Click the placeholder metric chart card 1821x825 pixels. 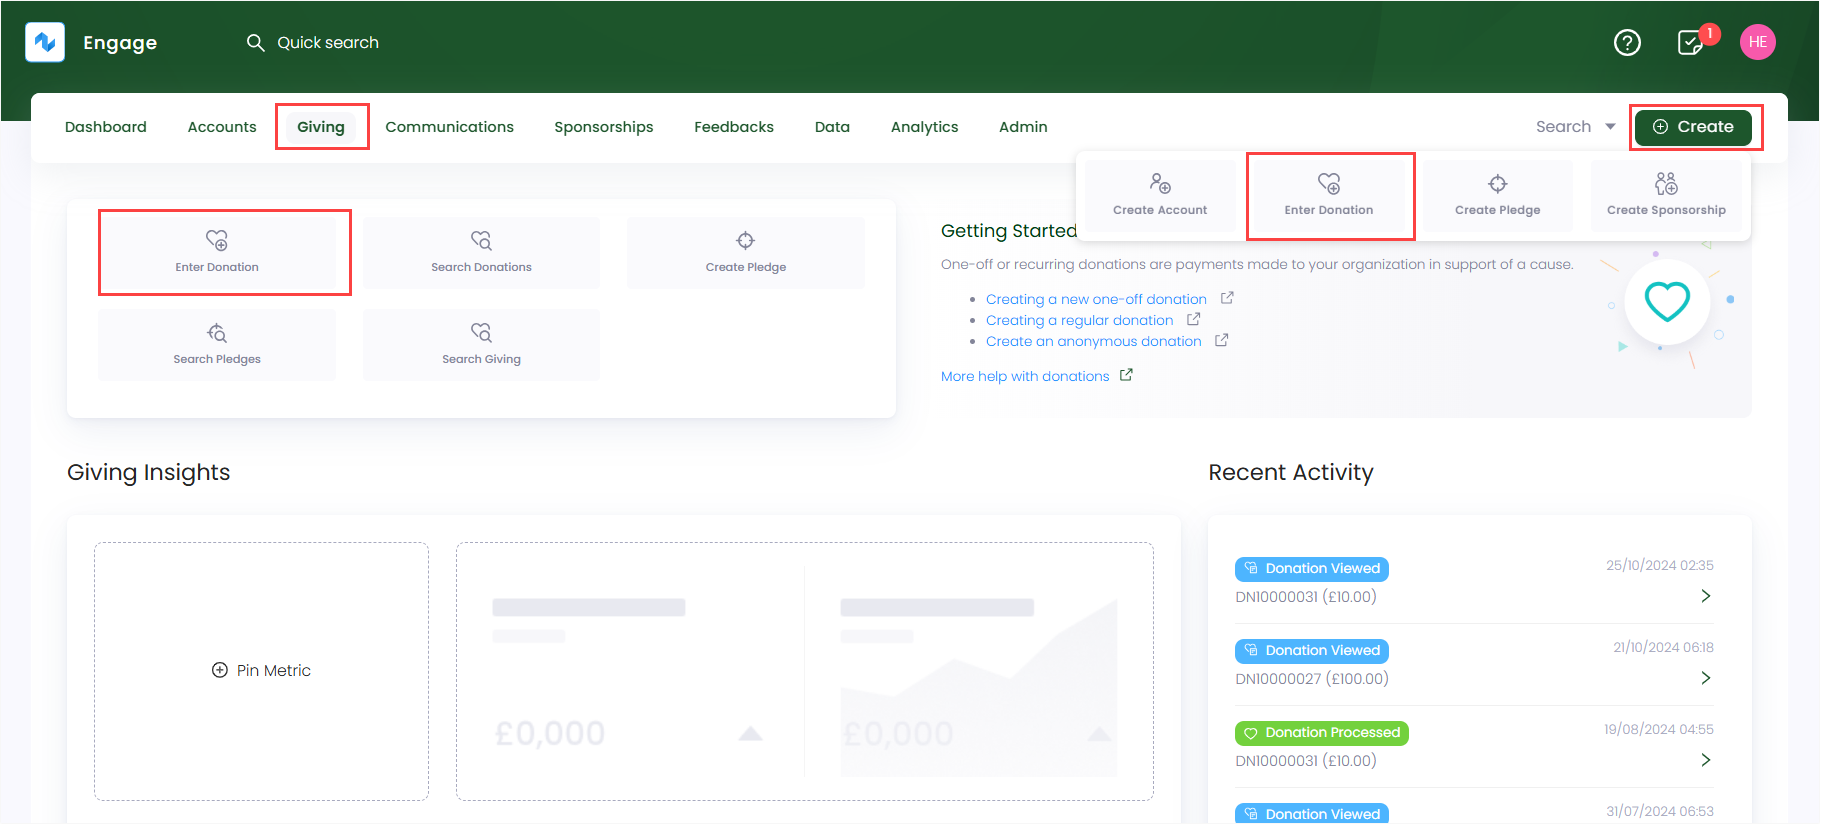click(805, 671)
